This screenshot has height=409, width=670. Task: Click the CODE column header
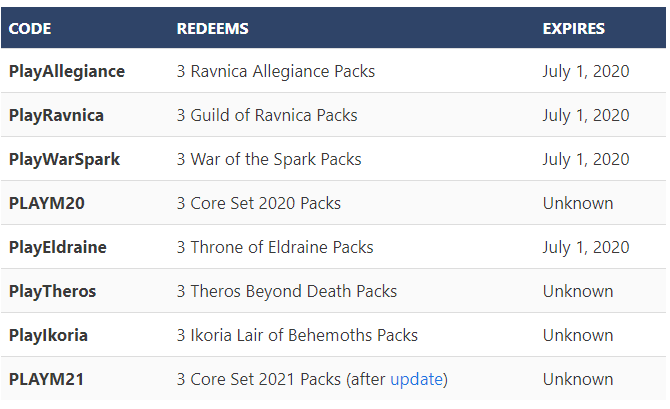coord(30,28)
